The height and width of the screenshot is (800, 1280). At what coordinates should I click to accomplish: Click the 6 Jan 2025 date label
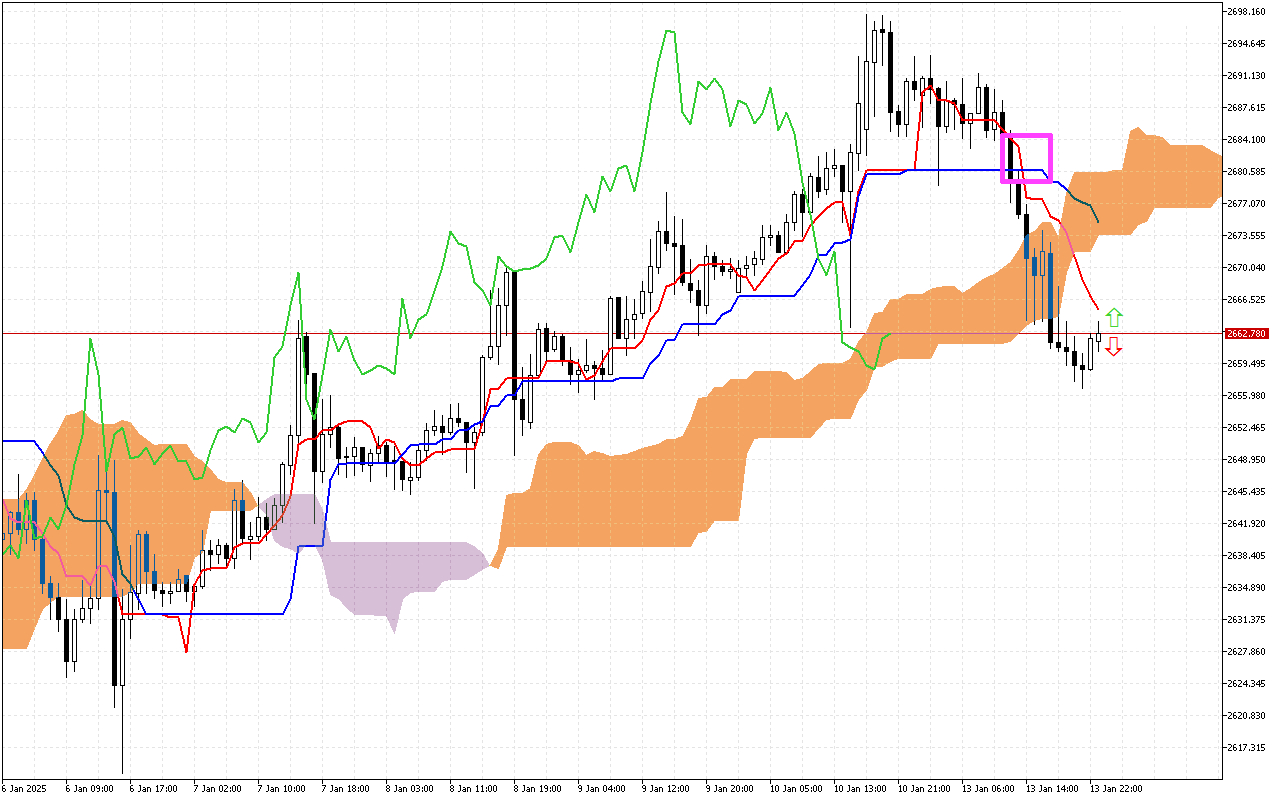(24, 789)
